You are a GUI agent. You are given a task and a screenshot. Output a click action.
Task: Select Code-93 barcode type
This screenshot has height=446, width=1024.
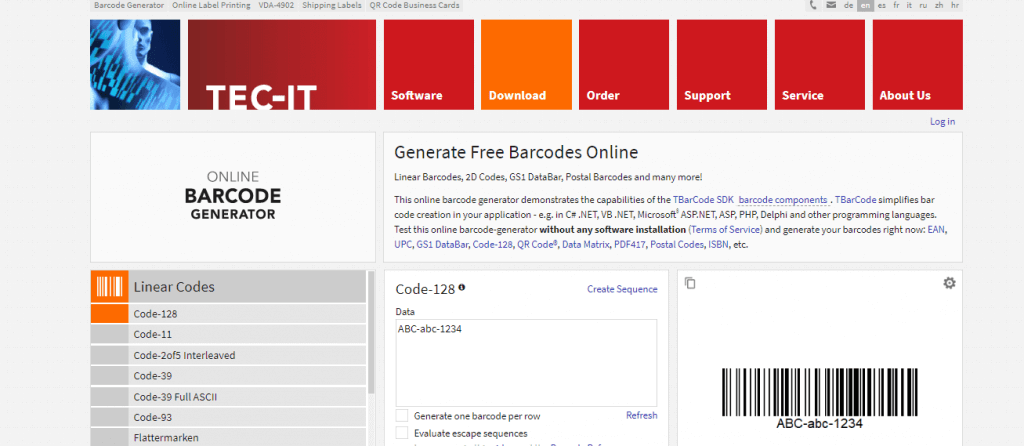click(229, 417)
